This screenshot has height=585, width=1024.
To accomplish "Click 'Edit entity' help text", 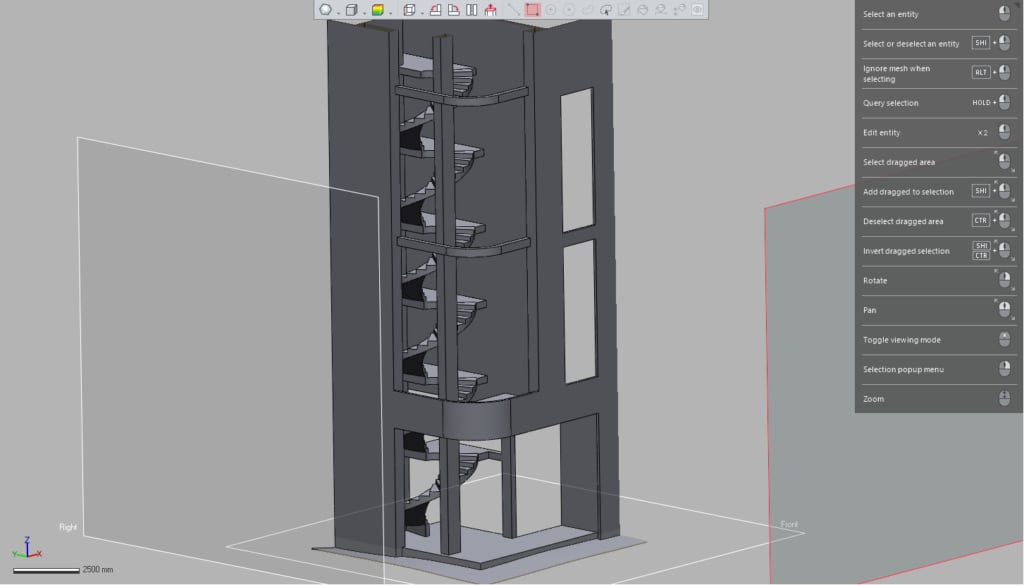I will click(x=881, y=133).
